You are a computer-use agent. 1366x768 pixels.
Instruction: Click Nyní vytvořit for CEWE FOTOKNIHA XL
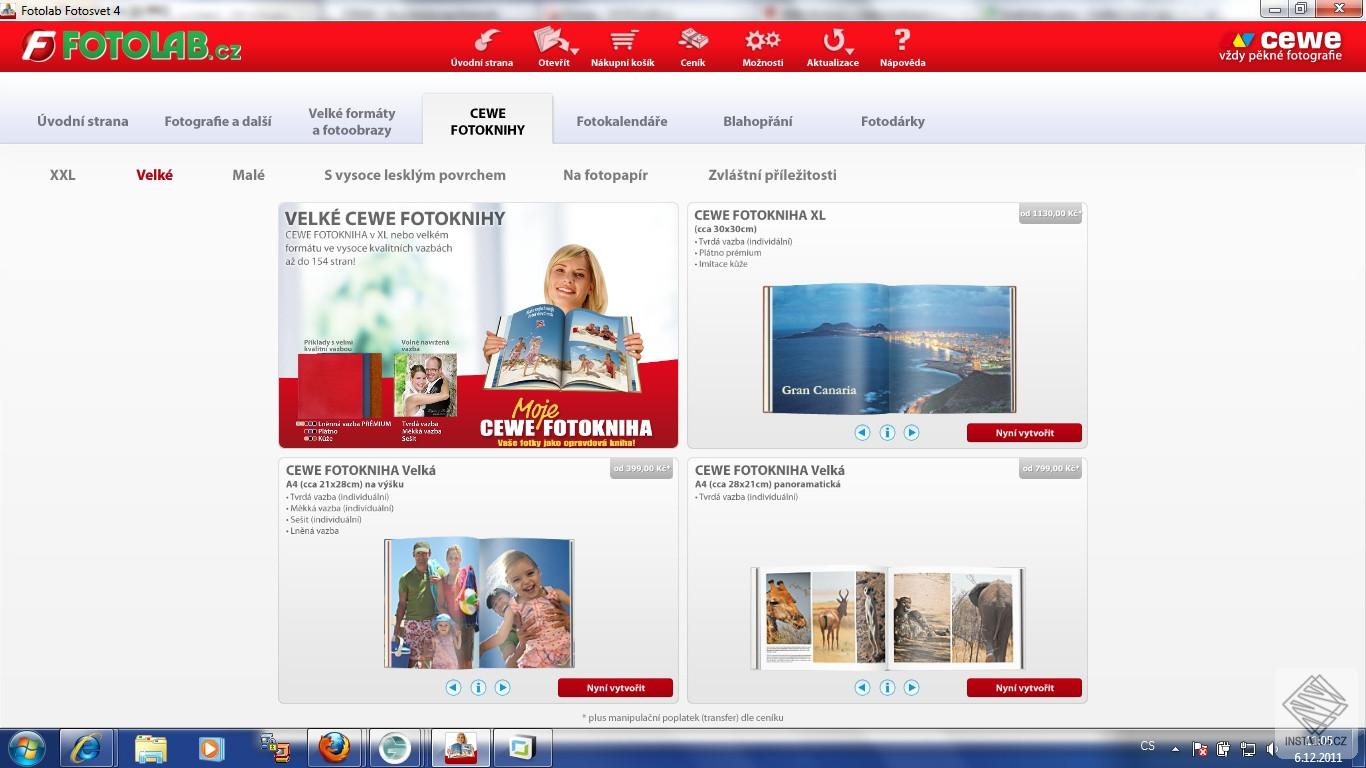[1024, 432]
